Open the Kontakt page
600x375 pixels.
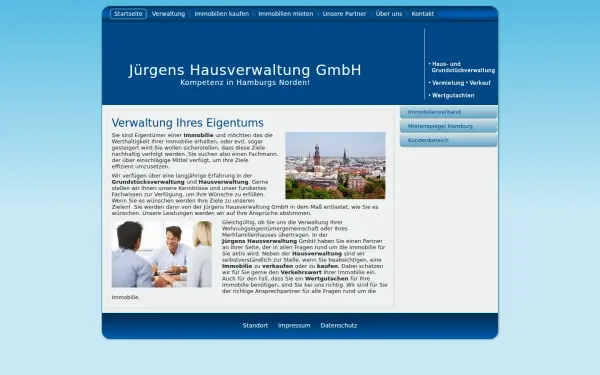click(x=423, y=14)
